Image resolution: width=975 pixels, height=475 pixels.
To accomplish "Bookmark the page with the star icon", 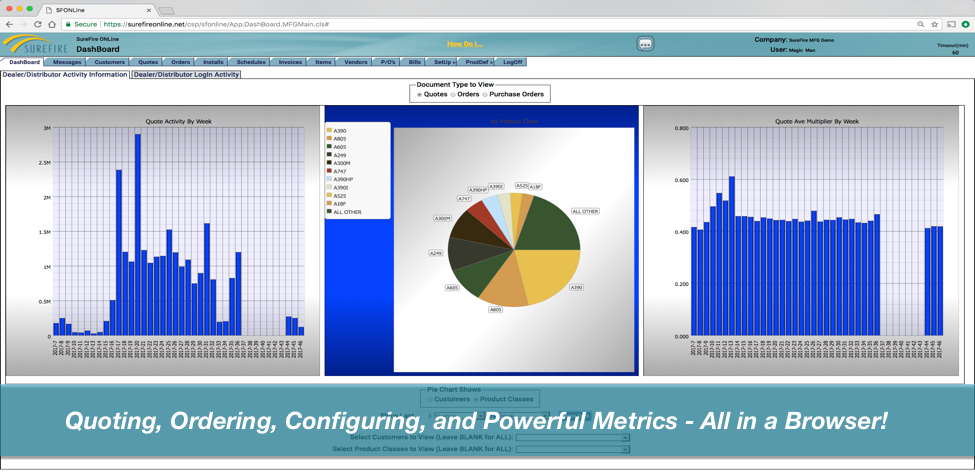I will coord(934,24).
